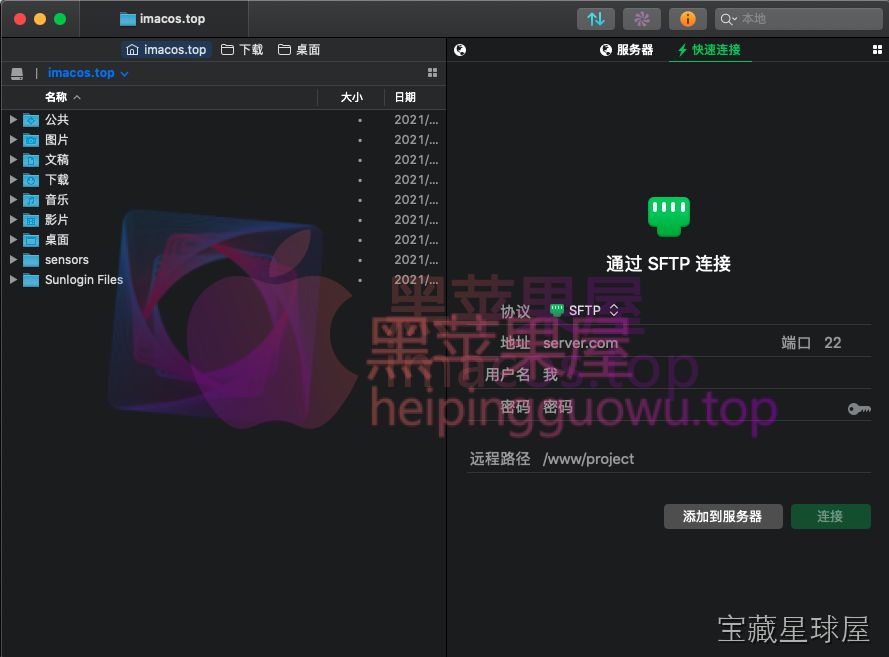Click the 添加到服务器 button
The height and width of the screenshot is (657, 889).
(723, 516)
